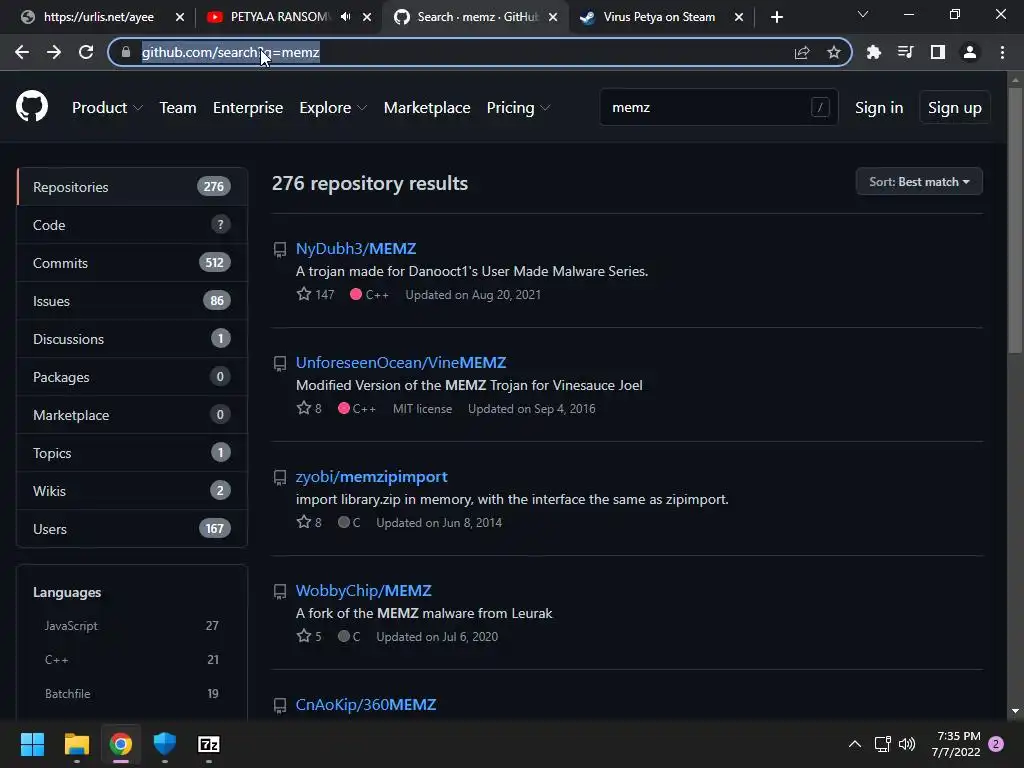Open the volume speaker tray icon
The height and width of the screenshot is (768, 1024).
(x=907, y=744)
